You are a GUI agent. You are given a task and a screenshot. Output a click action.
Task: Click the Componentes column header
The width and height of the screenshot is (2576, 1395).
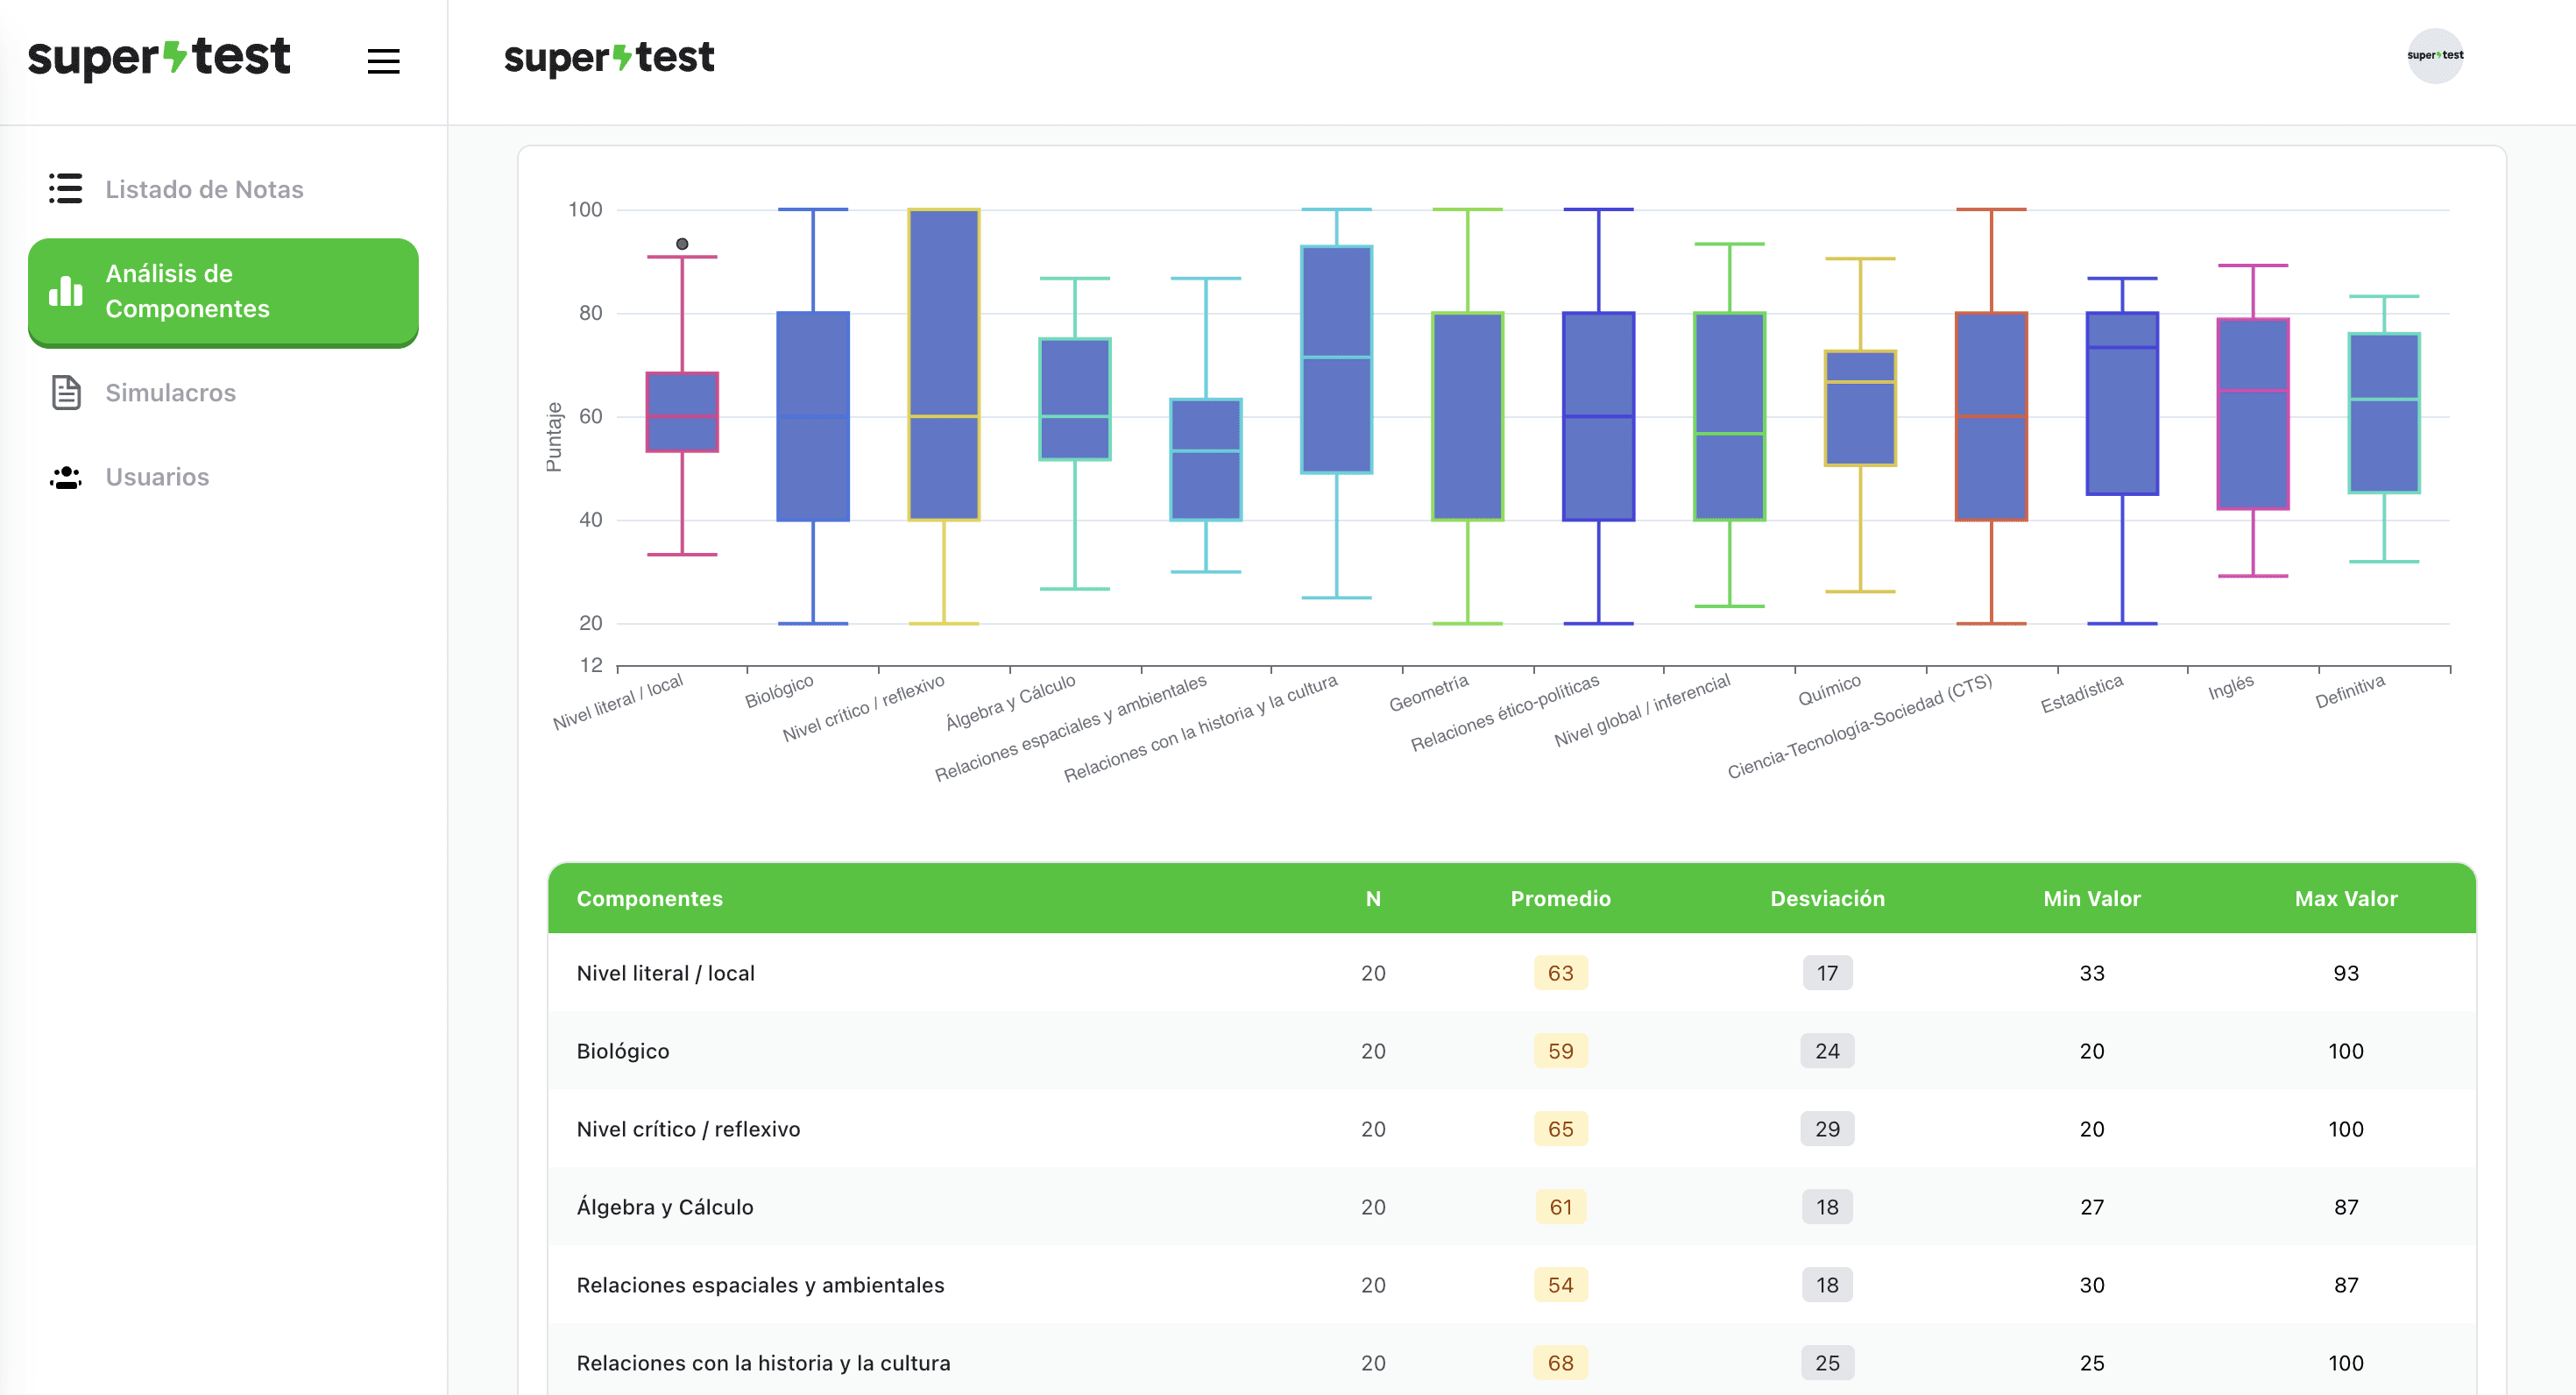(649, 898)
